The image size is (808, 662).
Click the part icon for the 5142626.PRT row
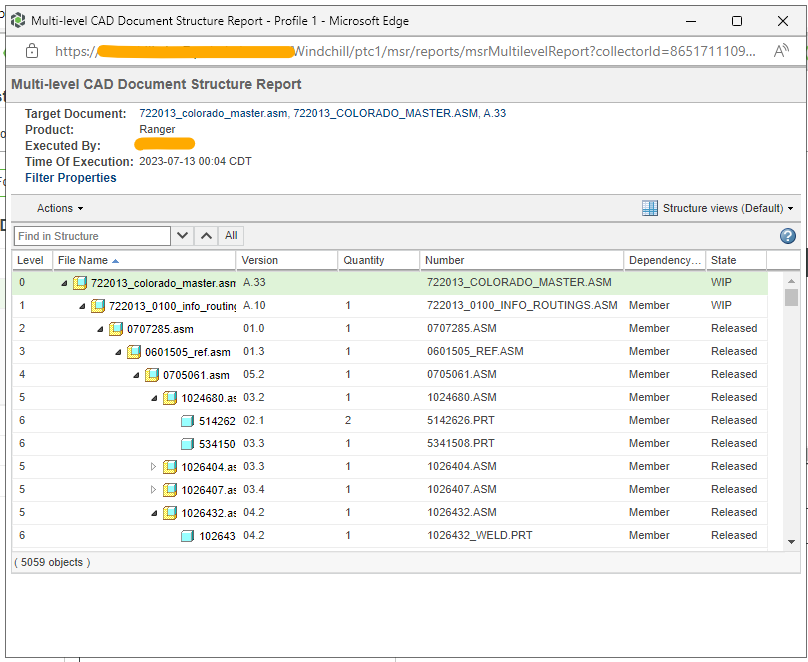point(187,421)
